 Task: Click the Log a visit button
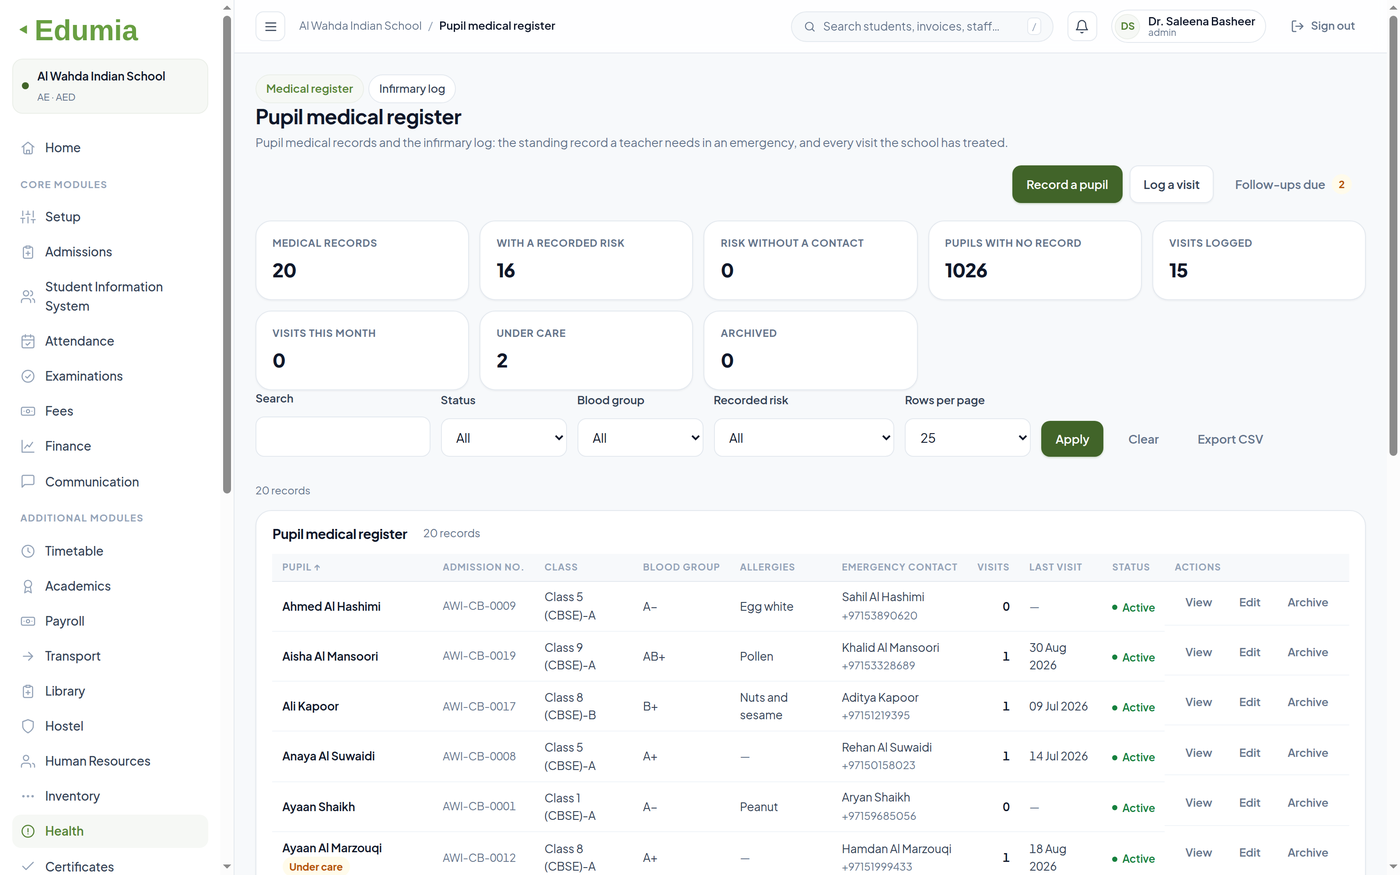click(1171, 185)
